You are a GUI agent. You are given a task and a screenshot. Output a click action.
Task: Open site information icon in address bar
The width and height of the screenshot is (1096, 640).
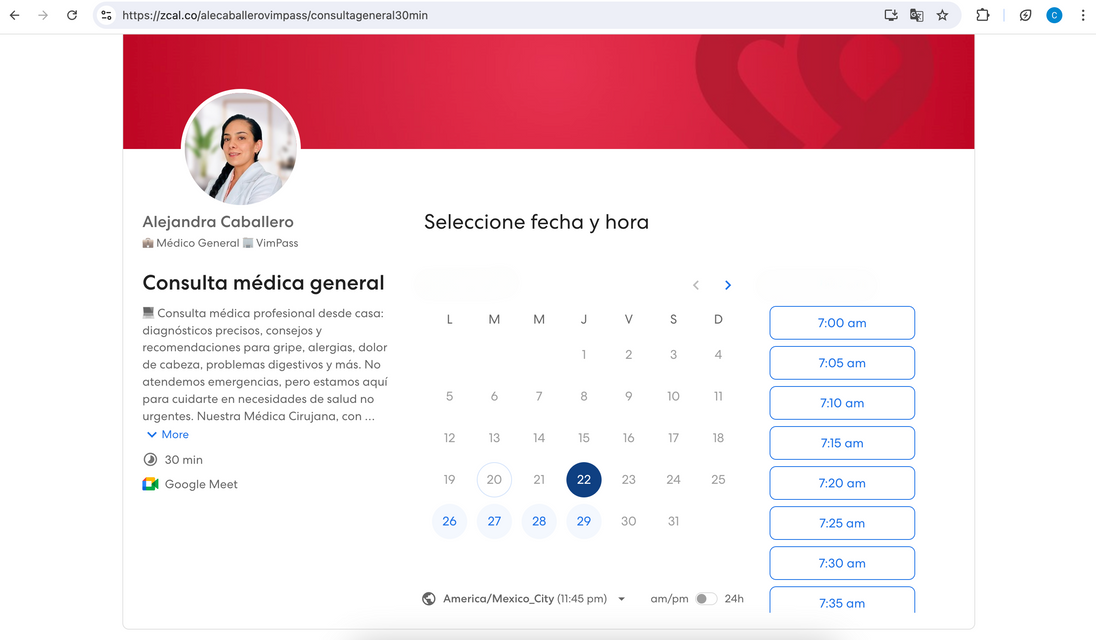[x=106, y=15]
